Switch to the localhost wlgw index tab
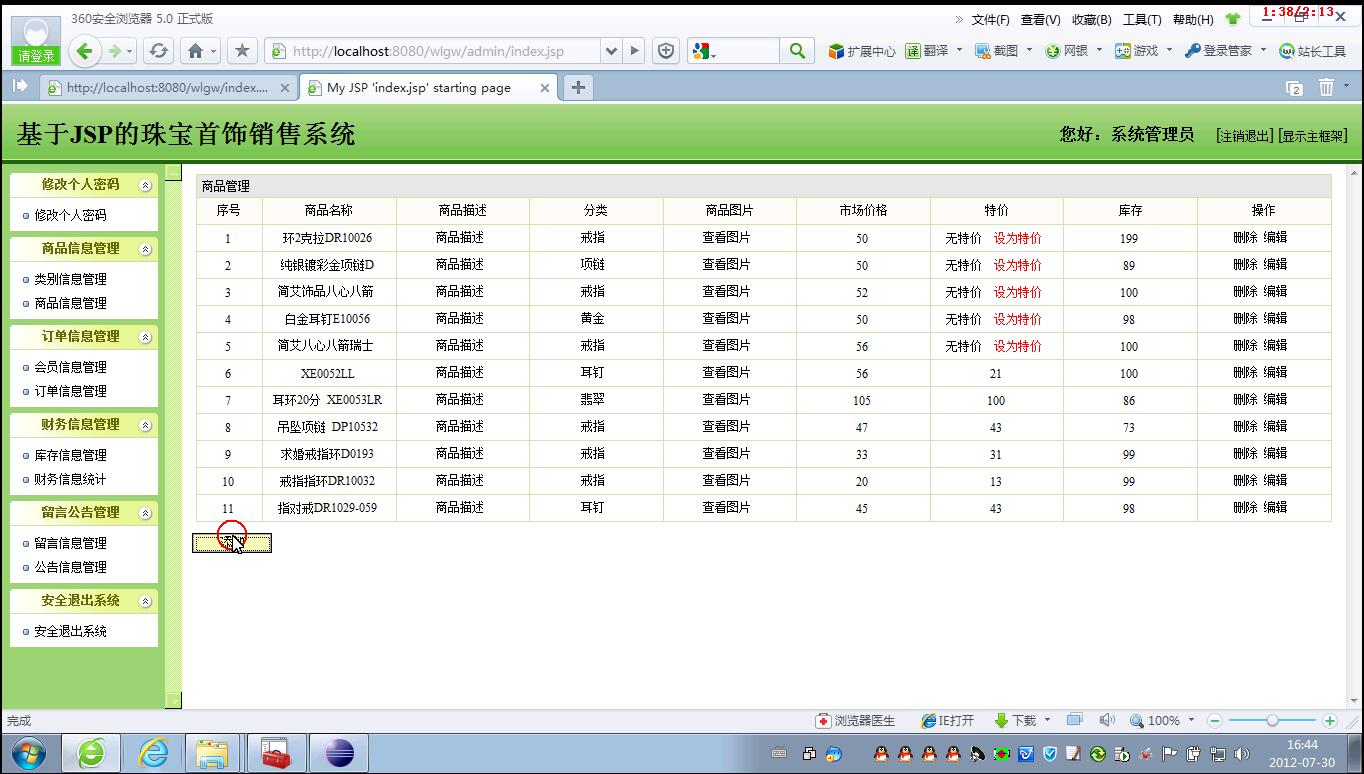 point(167,88)
